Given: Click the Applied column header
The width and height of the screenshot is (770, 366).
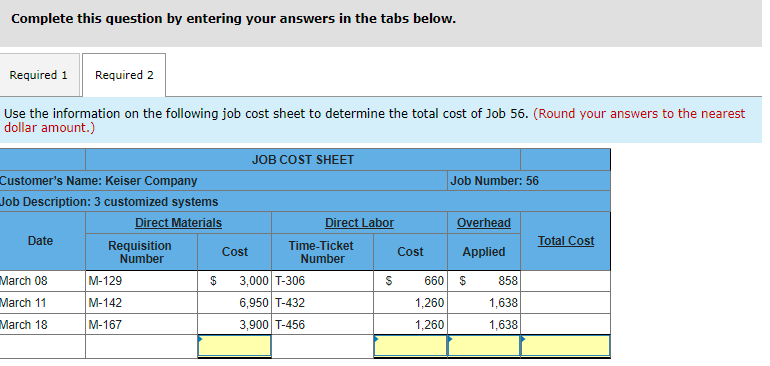Looking at the screenshot, I should click(484, 252).
